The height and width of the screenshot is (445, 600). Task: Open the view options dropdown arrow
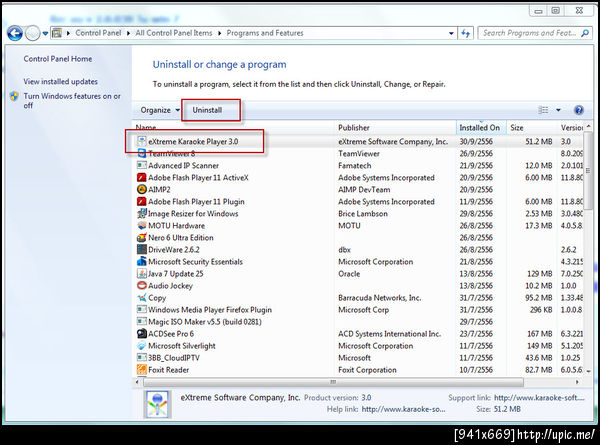[558, 110]
